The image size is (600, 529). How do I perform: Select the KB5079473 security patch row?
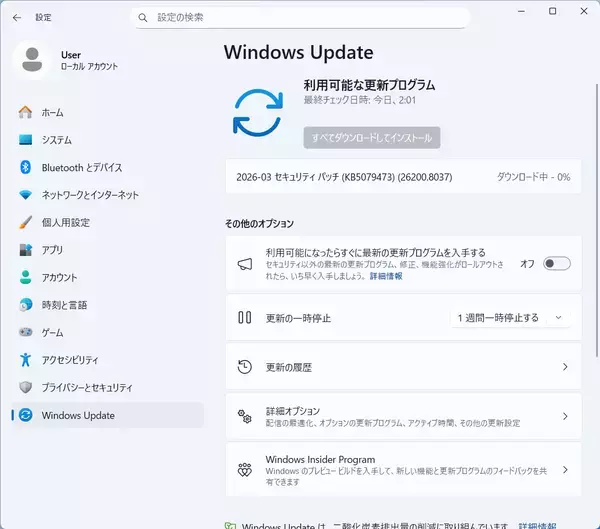pos(403,177)
